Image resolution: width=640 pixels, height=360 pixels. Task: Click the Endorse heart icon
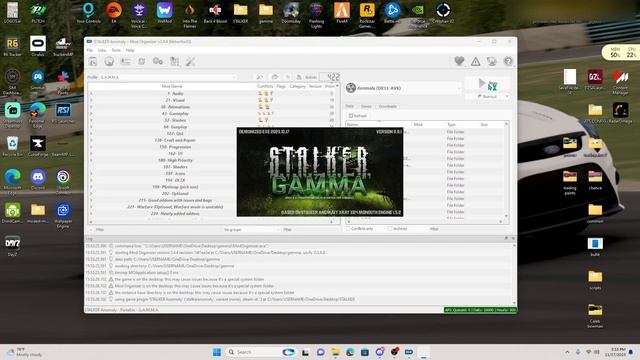point(459,61)
